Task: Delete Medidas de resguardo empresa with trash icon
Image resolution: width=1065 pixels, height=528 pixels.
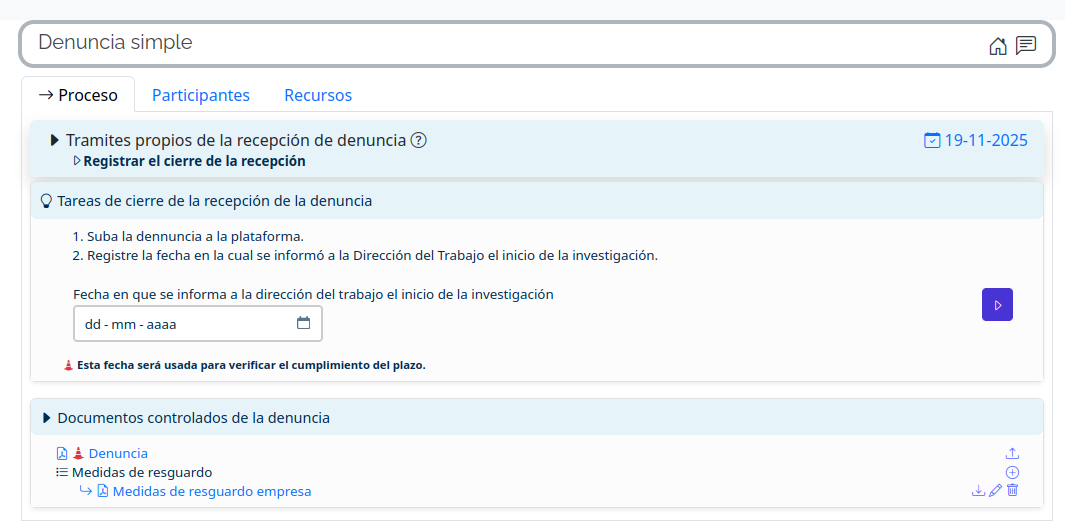Action: coord(1012,491)
